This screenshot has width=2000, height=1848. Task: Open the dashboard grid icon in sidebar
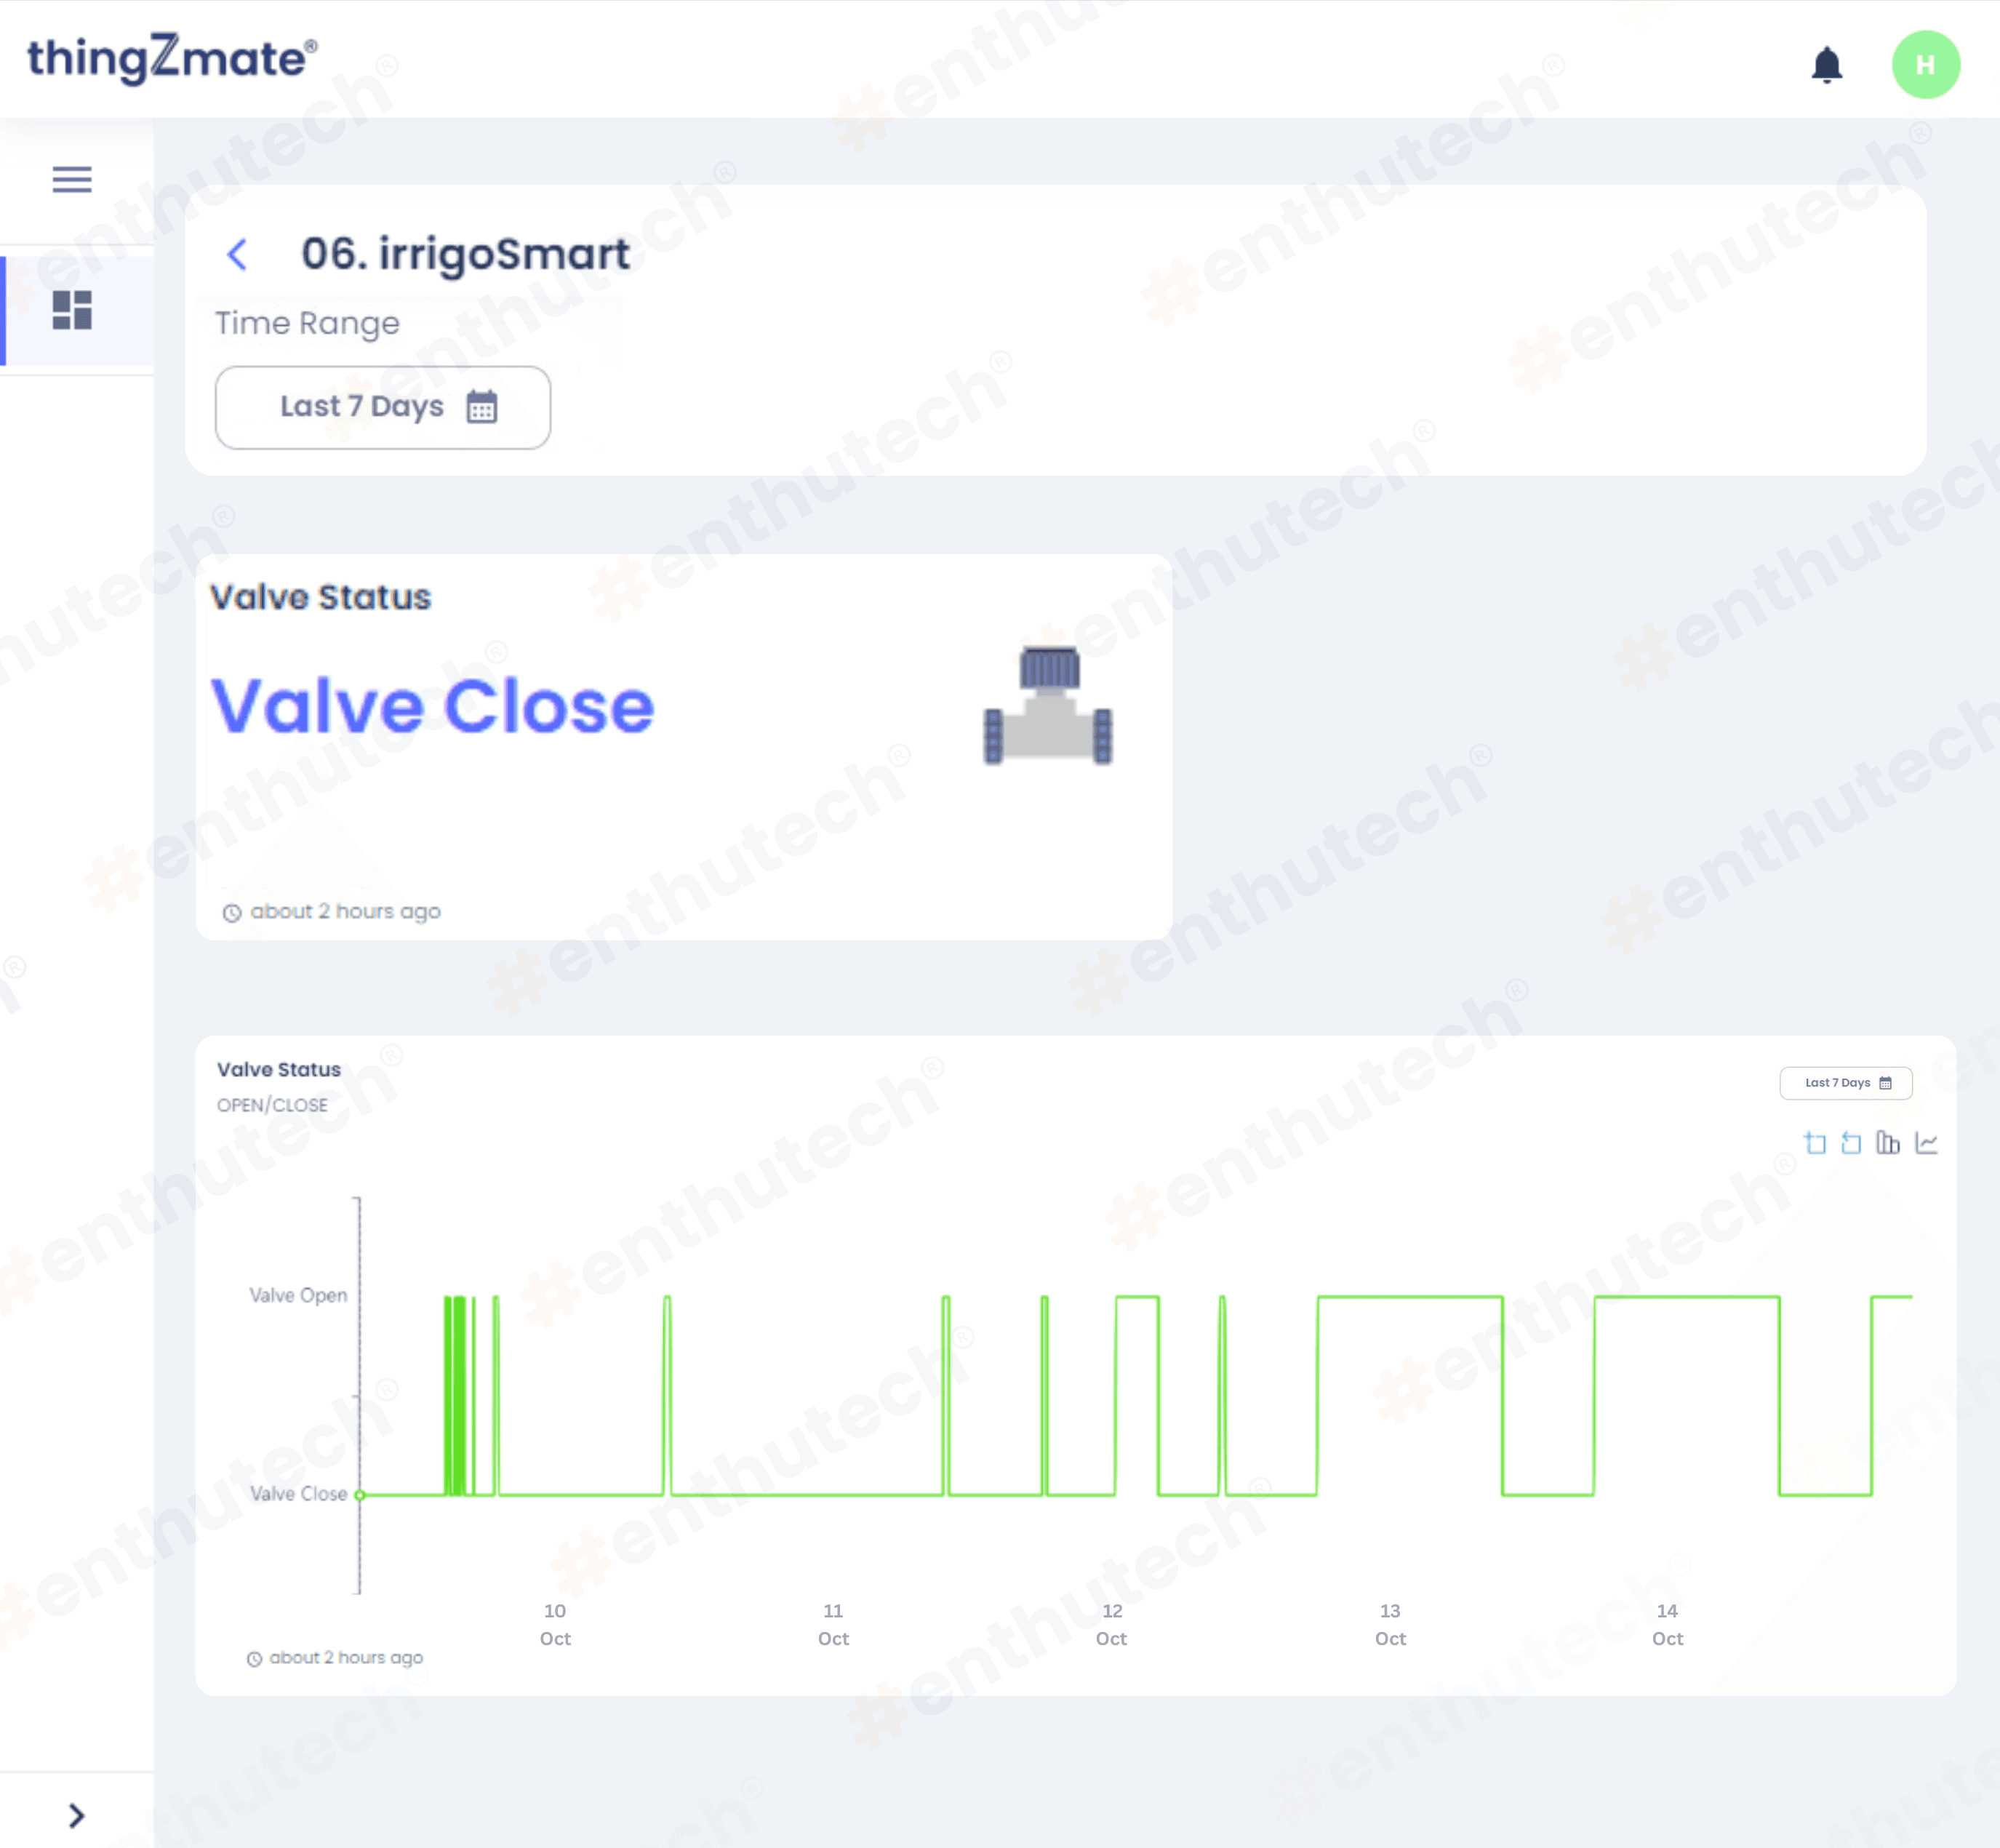[x=72, y=310]
